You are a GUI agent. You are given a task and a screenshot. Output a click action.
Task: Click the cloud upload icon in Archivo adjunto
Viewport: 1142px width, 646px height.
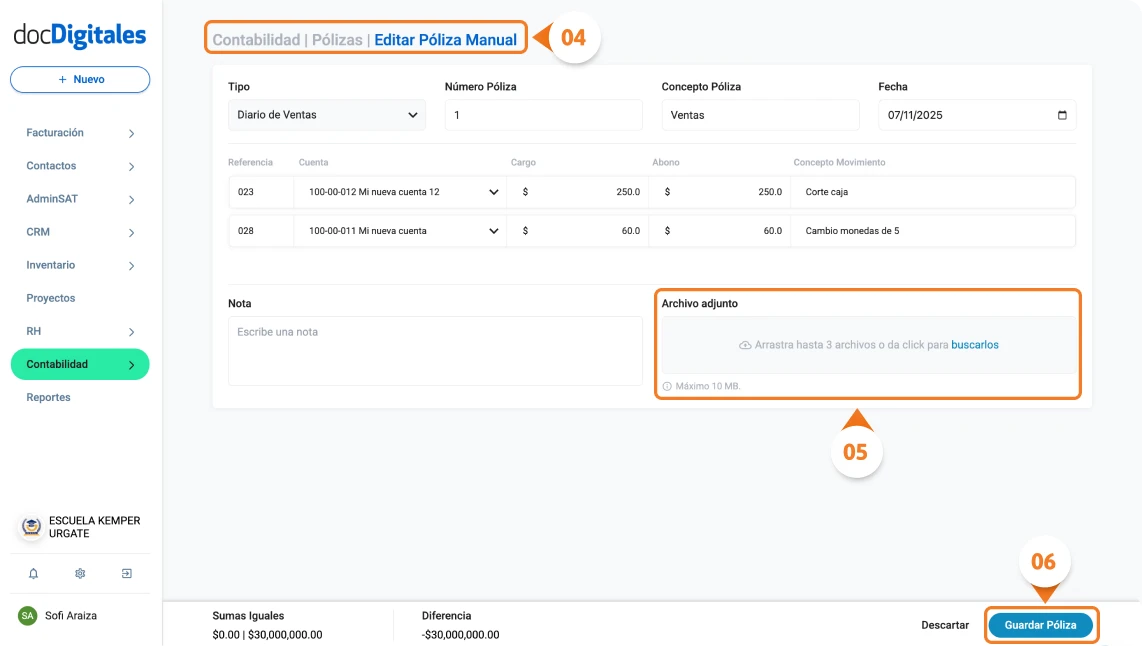coord(745,344)
